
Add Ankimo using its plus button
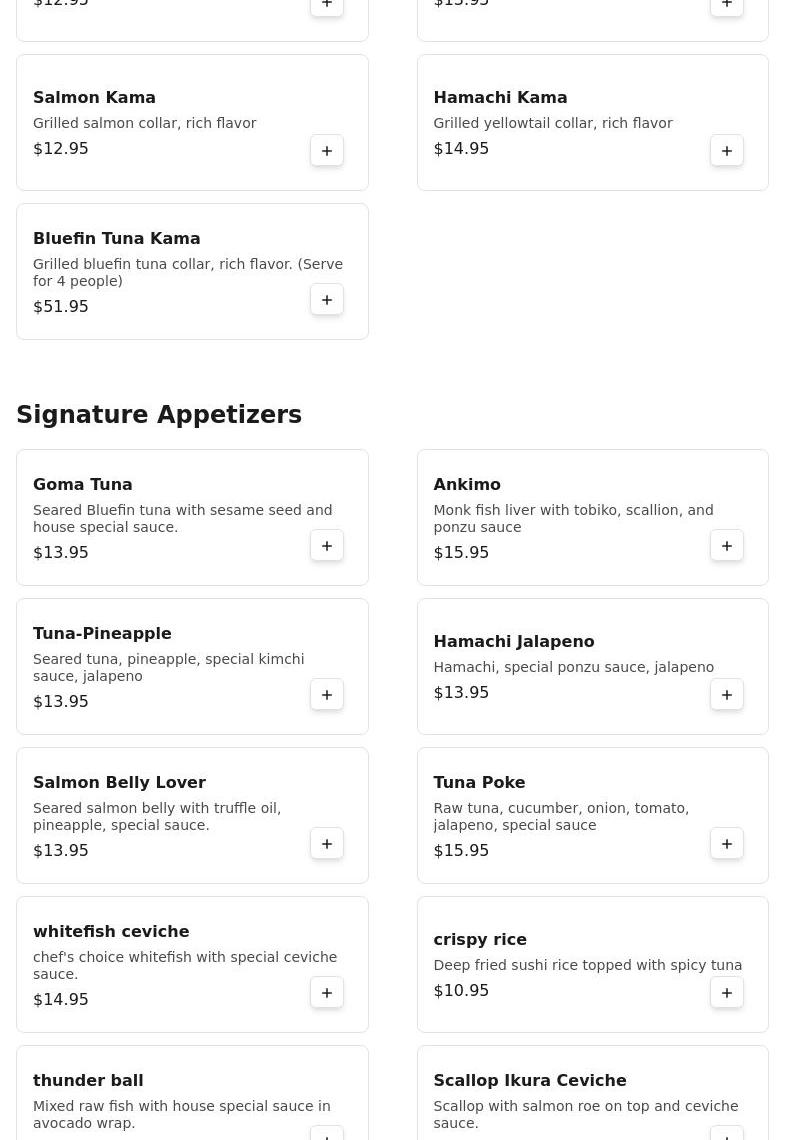click(x=727, y=546)
